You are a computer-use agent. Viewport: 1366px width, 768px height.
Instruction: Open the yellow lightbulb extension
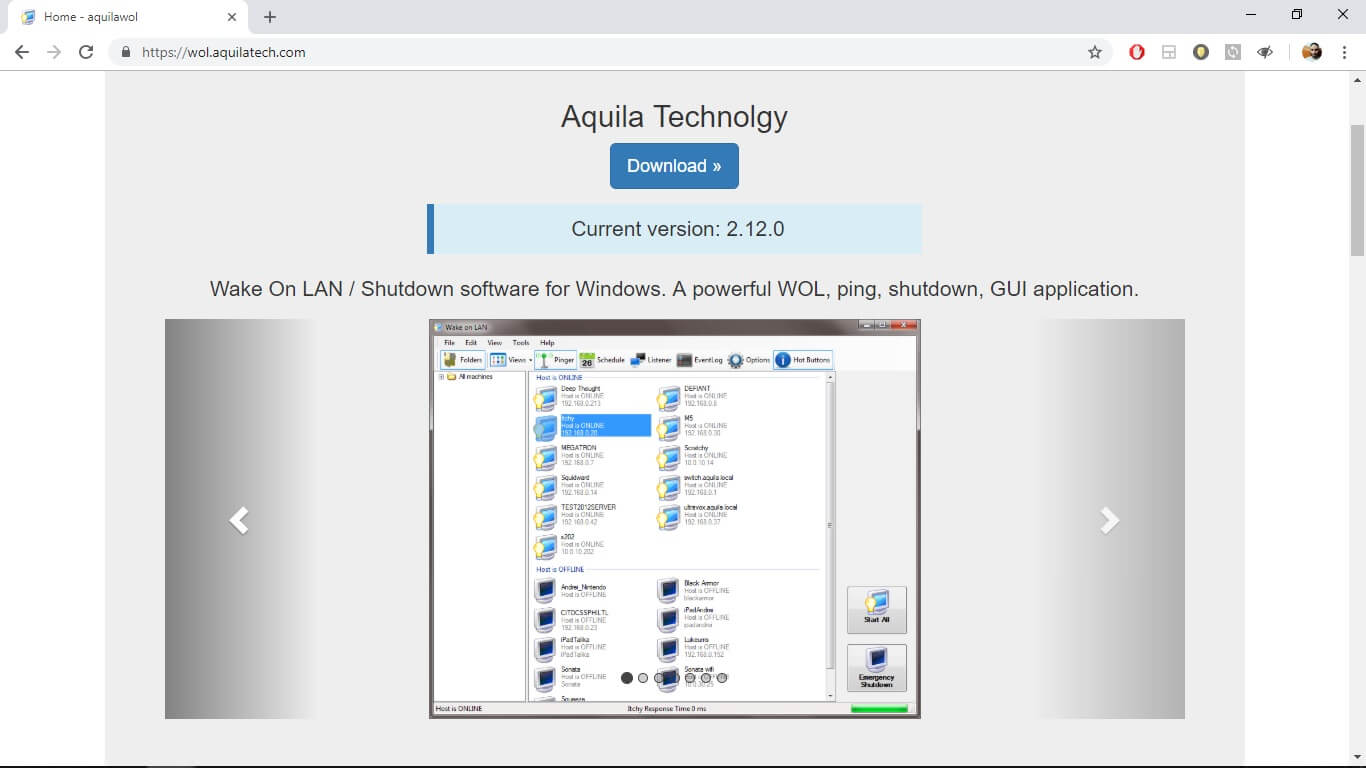[1201, 52]
